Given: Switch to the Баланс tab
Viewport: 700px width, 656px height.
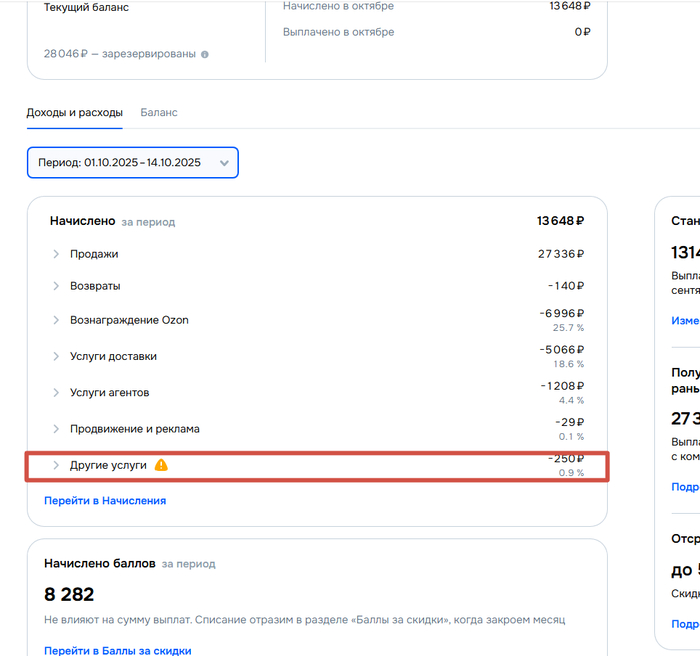Looking at the screenshot, I should tap(159, 112).
